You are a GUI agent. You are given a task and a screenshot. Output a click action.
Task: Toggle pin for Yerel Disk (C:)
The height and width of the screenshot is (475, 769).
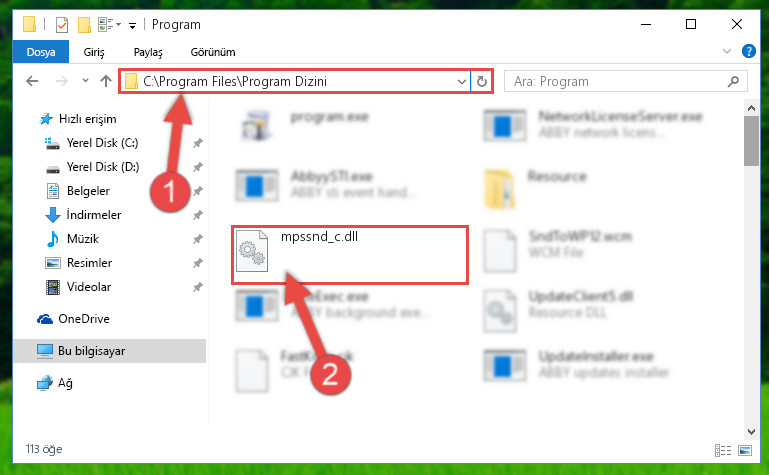coord(197,143)
